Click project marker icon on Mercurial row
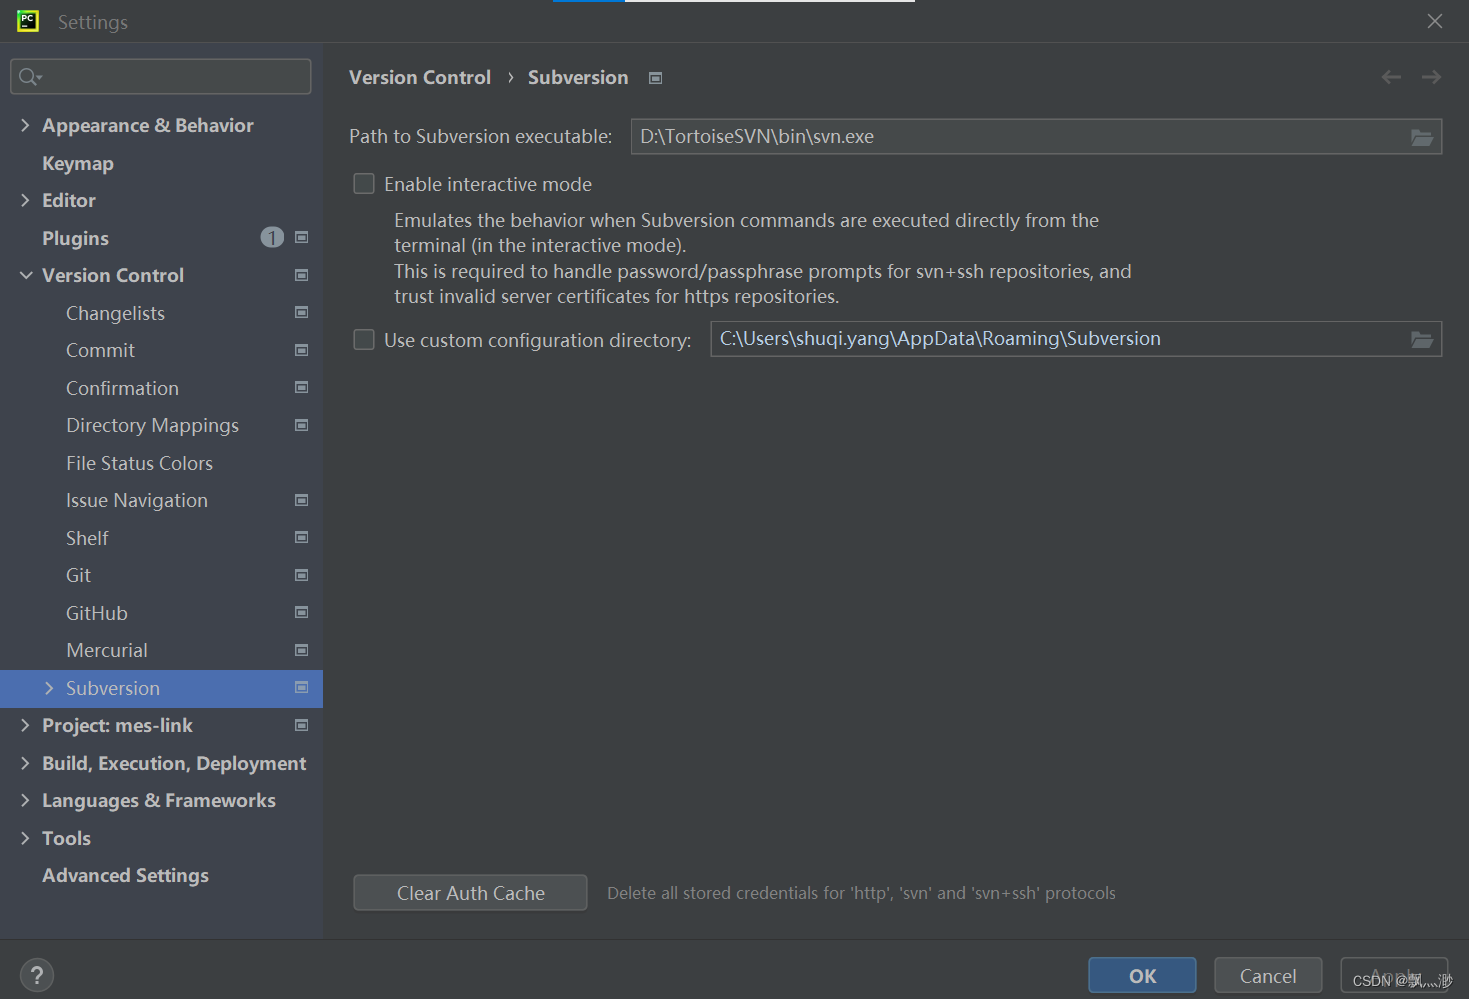This screenshot has height=999, width=1469. [x=302, y=650]
